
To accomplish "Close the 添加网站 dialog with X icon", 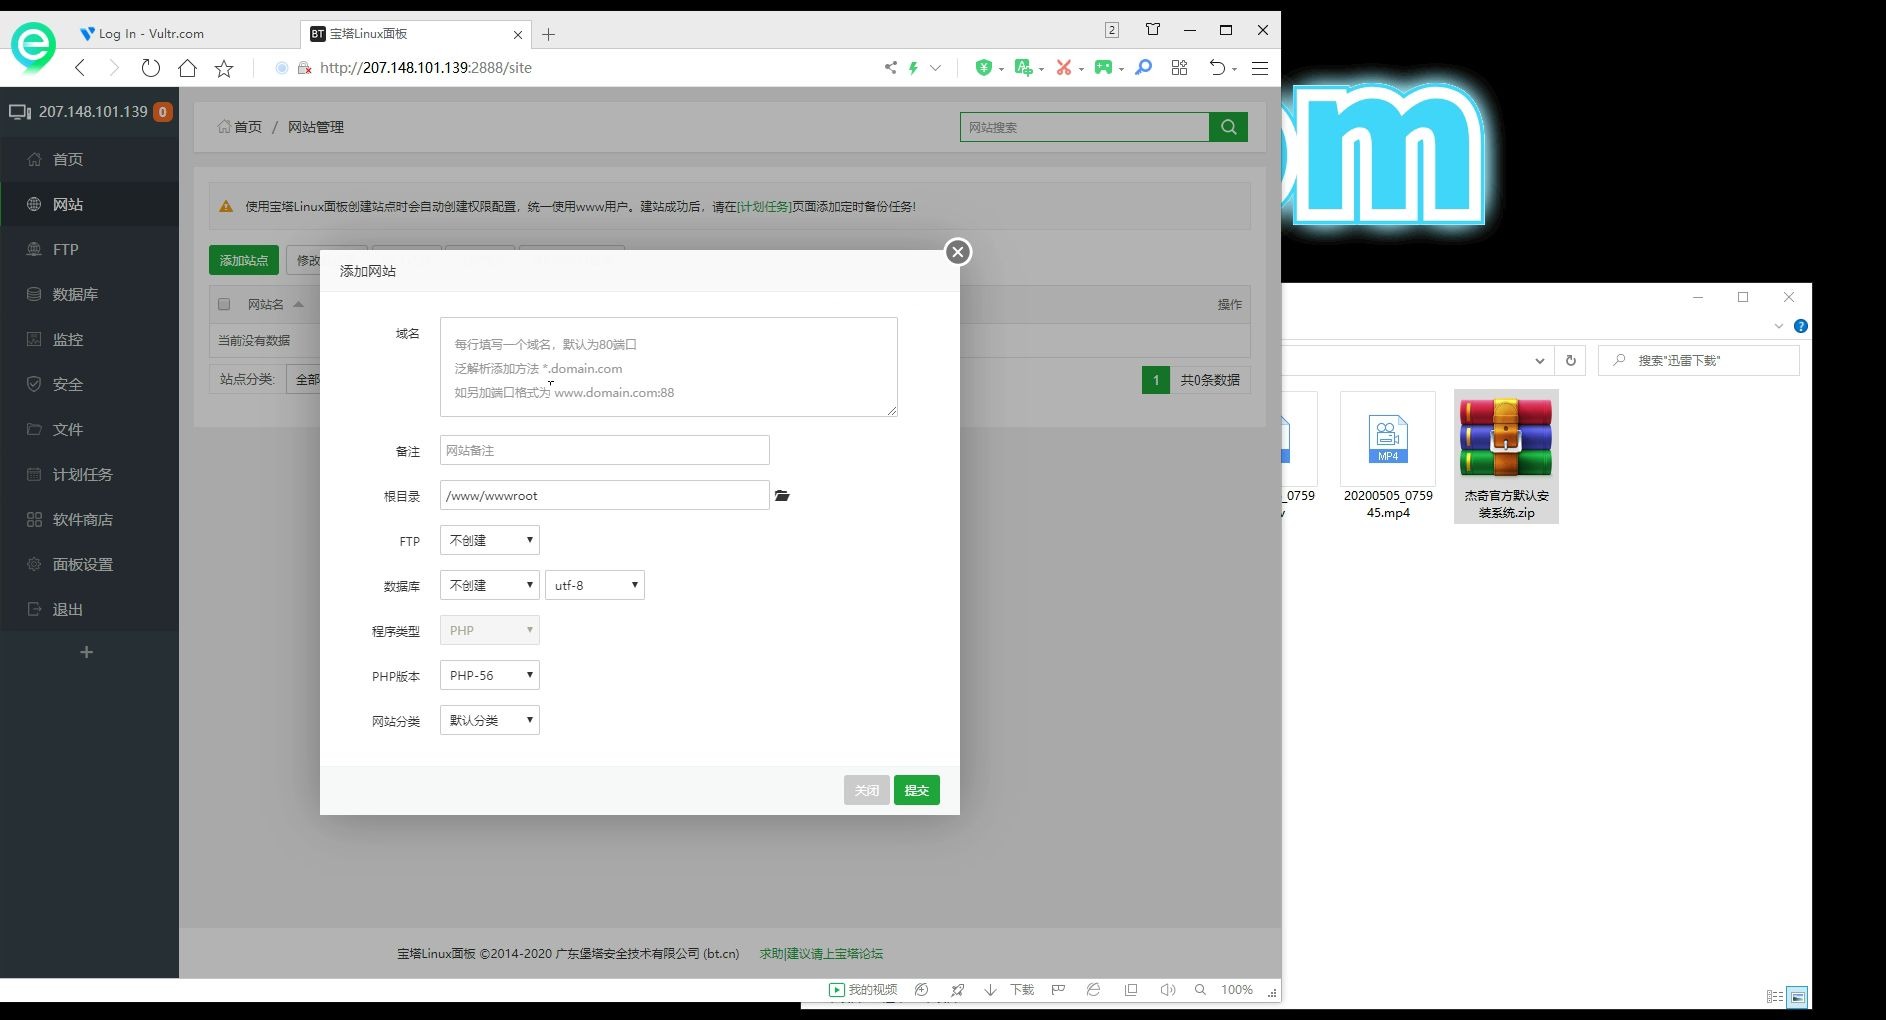I will click(x=958, y=252).
